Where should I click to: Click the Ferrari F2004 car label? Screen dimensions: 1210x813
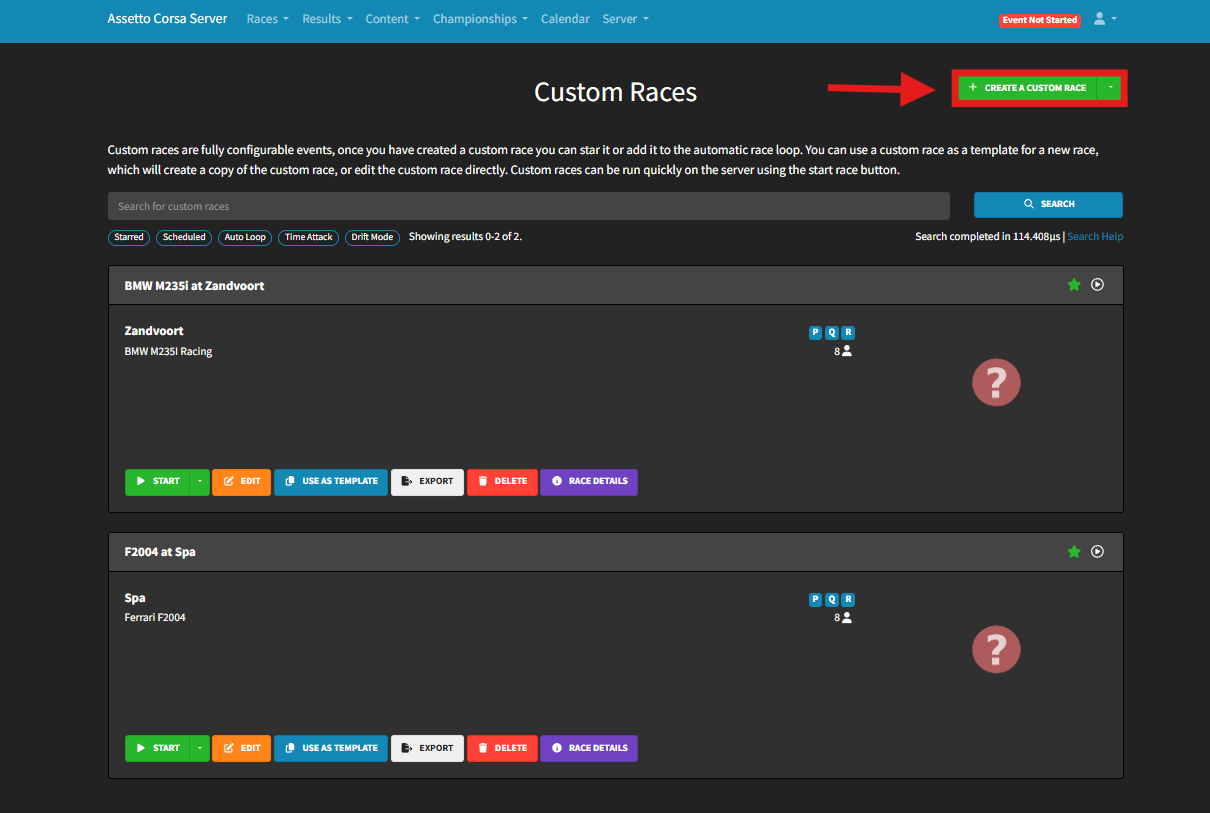pos(155,618)
